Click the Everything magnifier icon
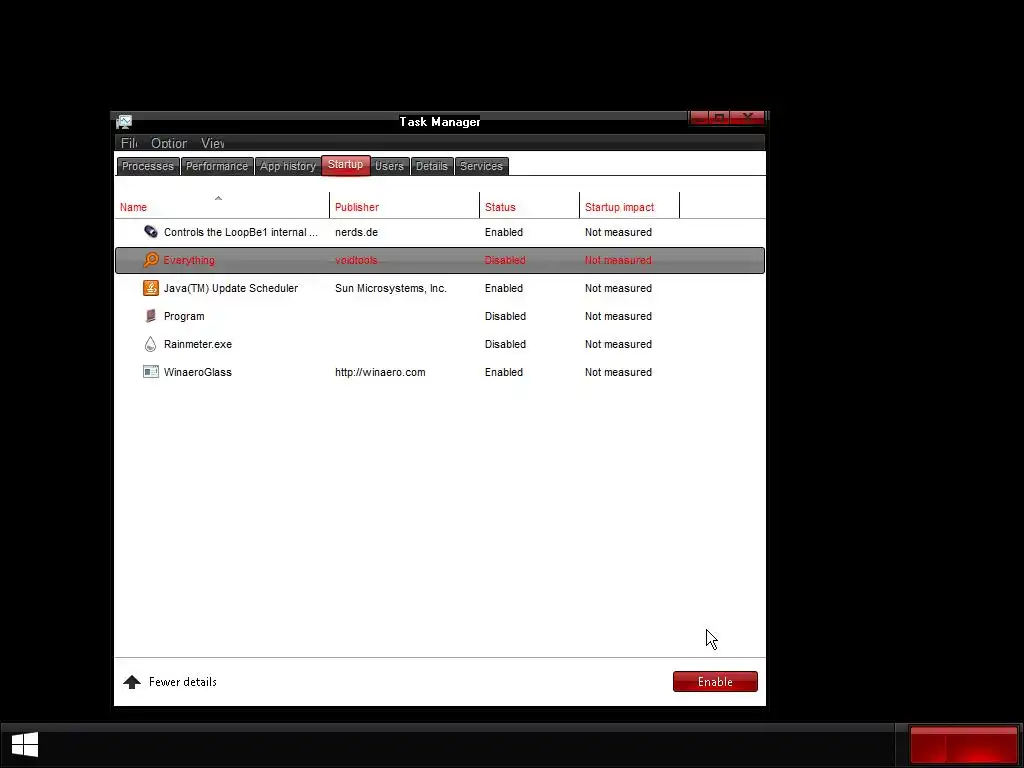1024x768 pixels. point(151,260)
